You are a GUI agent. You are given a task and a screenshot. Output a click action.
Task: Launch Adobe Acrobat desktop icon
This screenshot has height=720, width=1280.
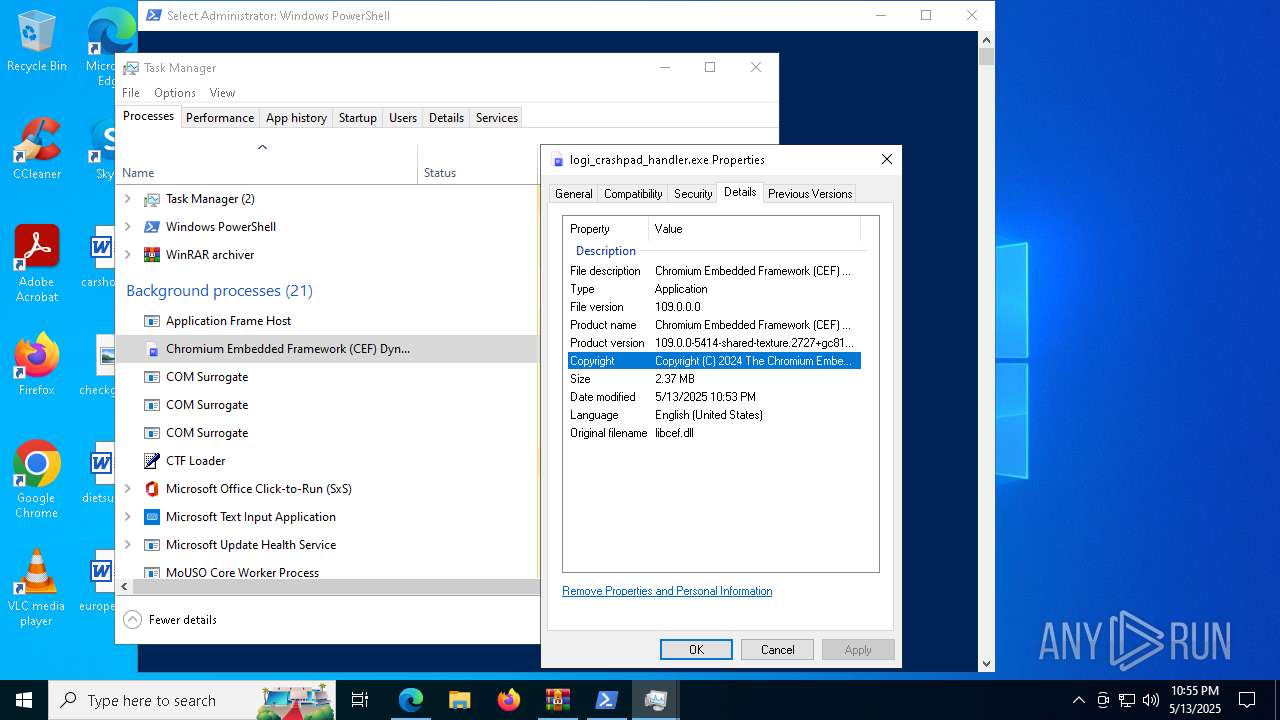(x=36, y=263)
